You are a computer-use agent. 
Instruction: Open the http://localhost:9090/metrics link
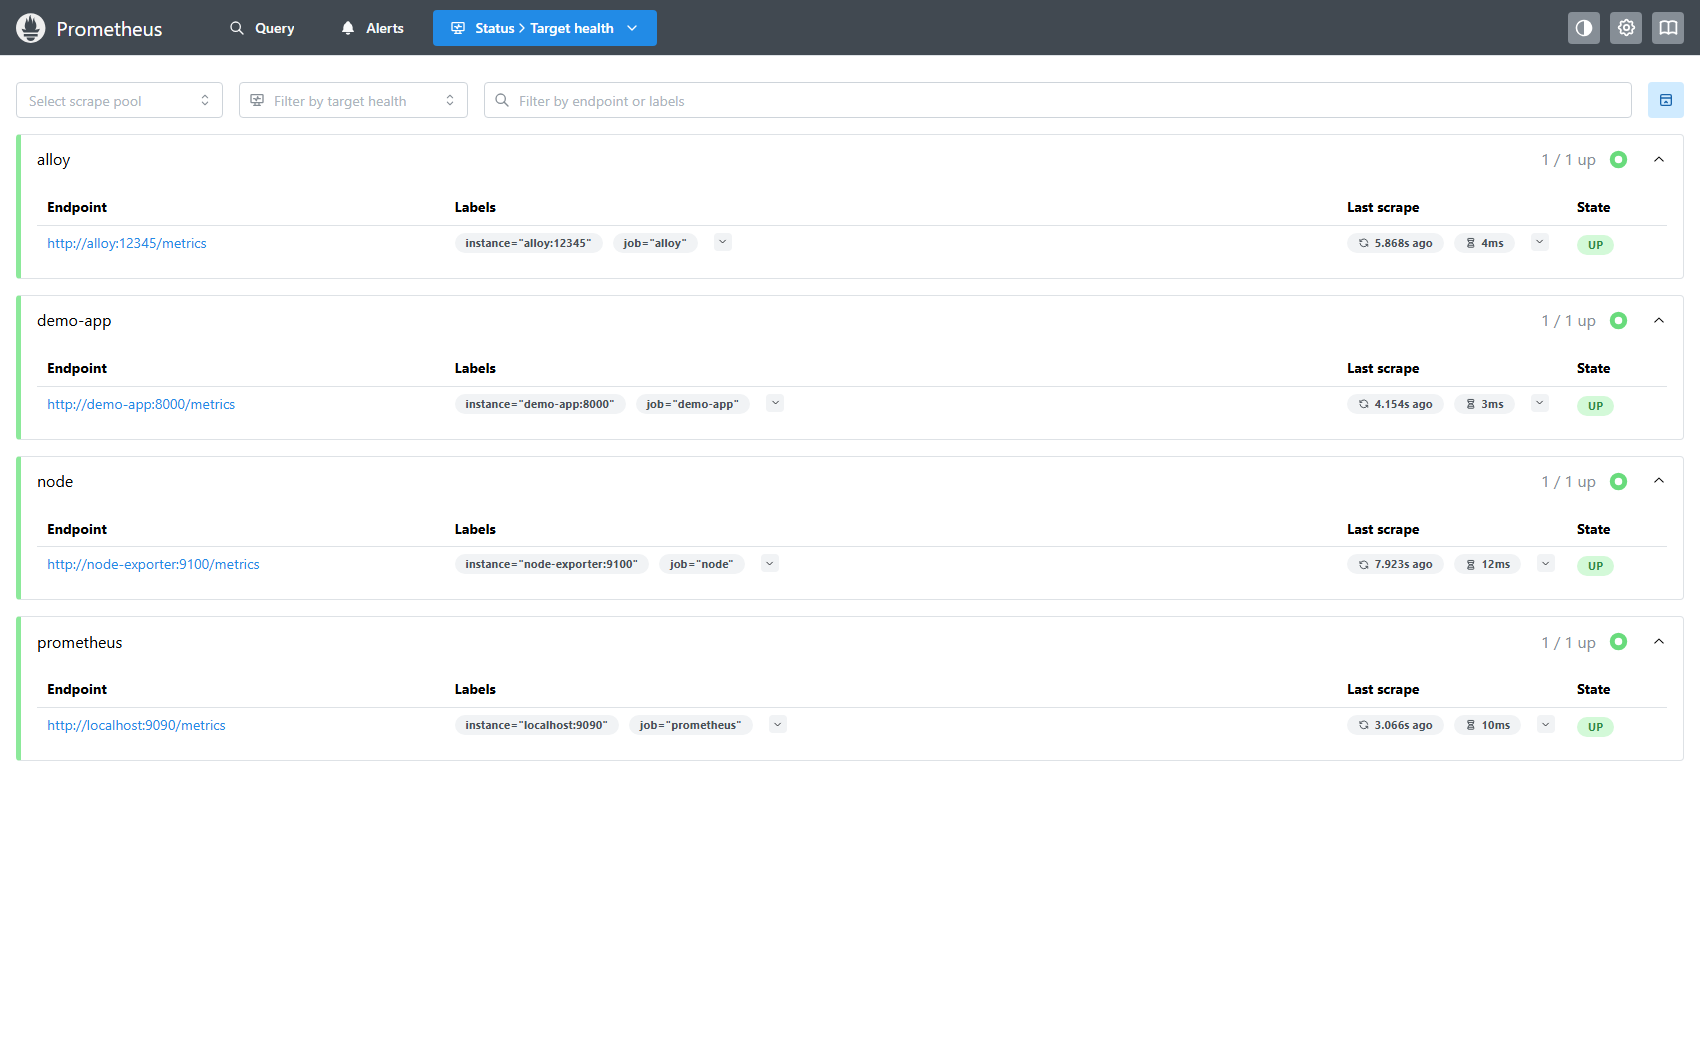136,725
